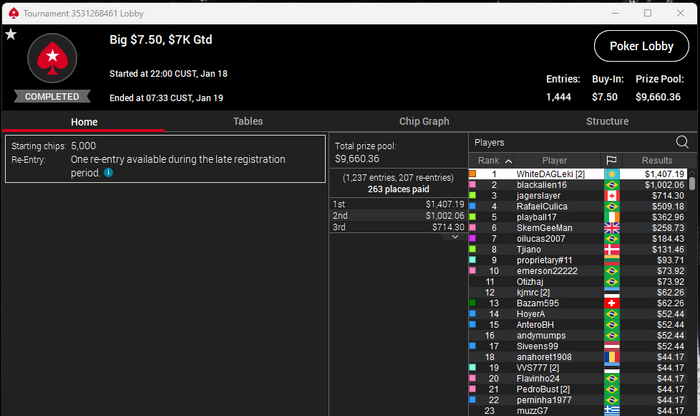Open the Structure tab
Image resolution: width=700 pixels, height=416 pixels.
click(x=607, y=121)
